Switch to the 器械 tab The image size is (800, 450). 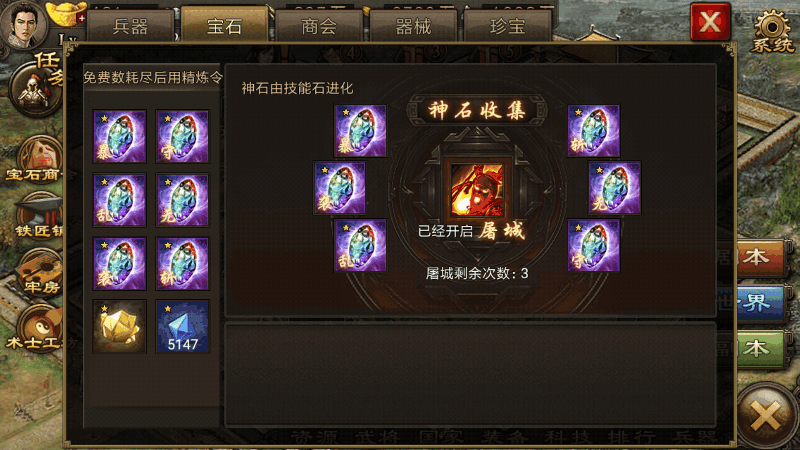(x=413, y=26)
